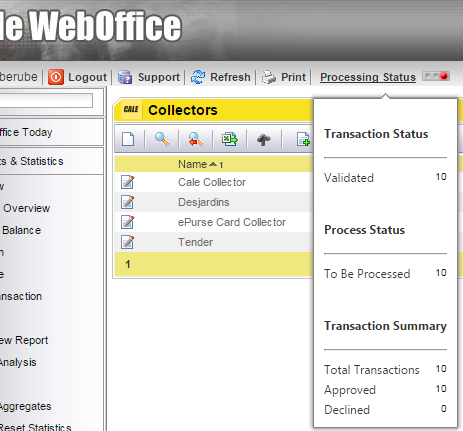
Task: Click Desjardins name text
Action: [204, 202]
